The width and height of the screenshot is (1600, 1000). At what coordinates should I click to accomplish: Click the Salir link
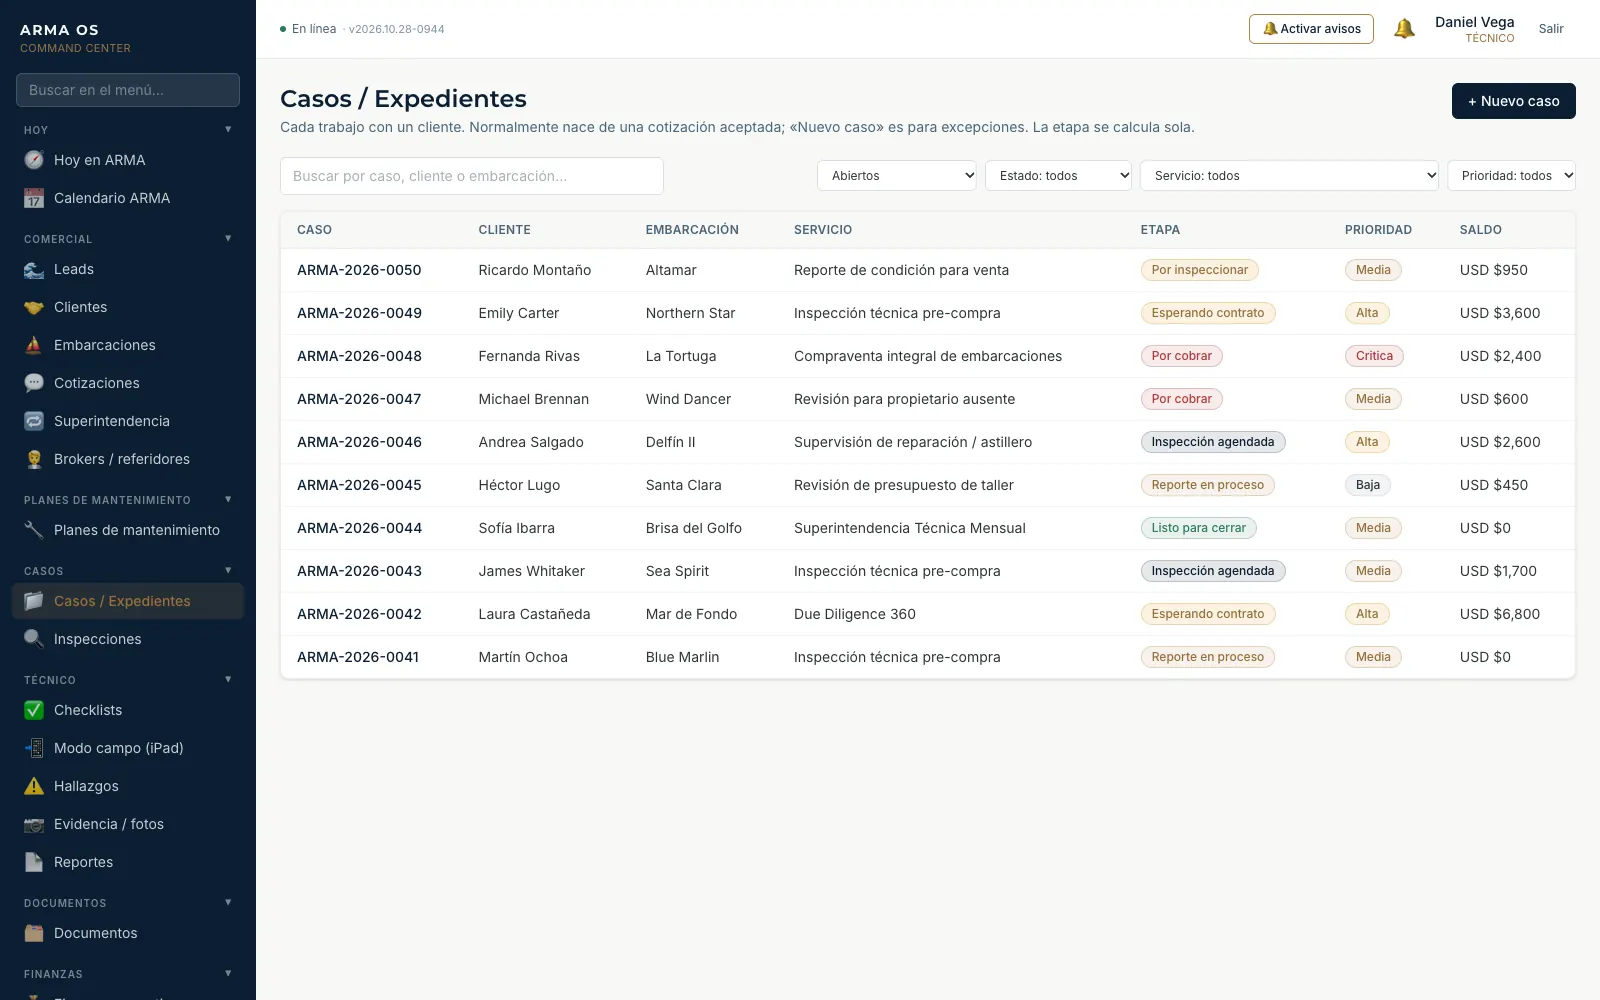coord(1551,29)
